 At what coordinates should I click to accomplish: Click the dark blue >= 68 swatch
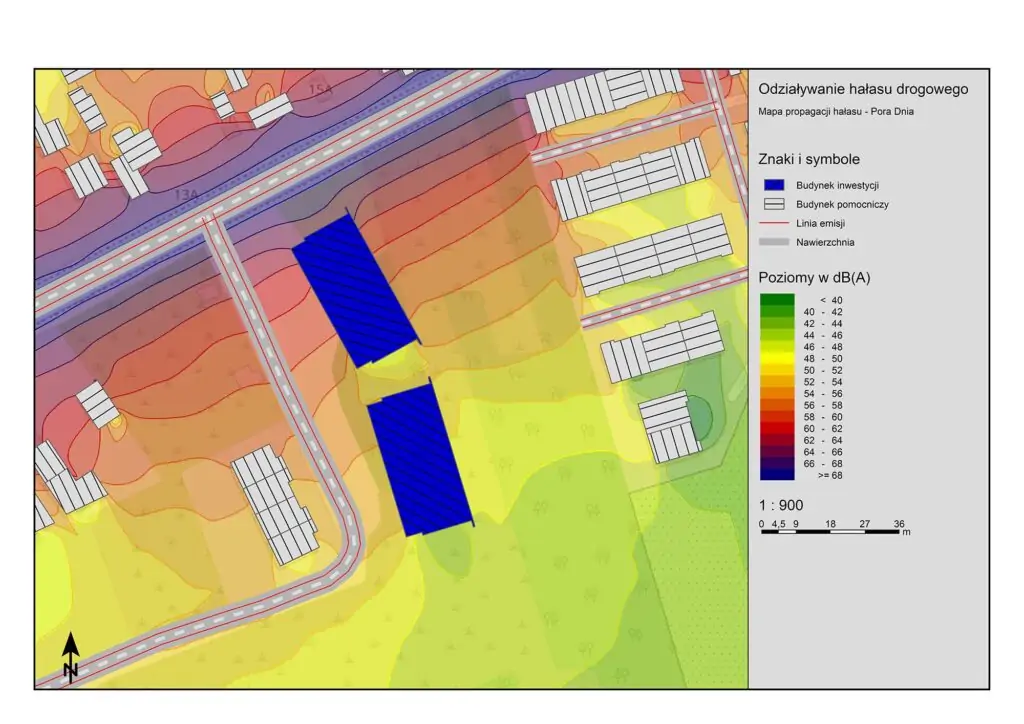[777, 475]
